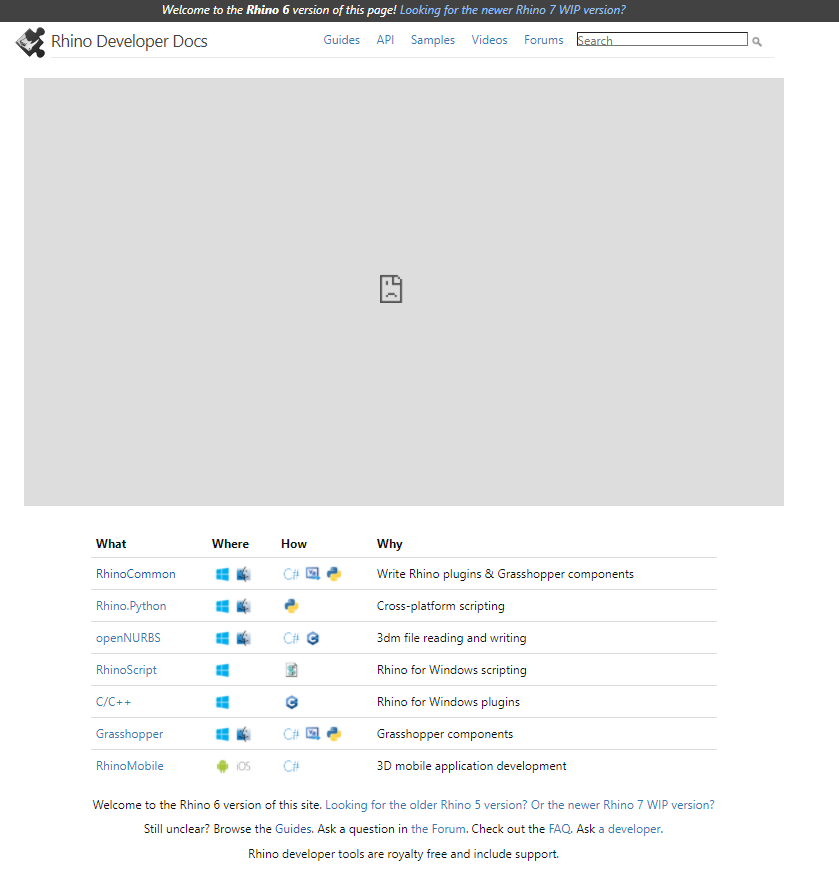Click the 'a developer' link
The image size is (839, 870).
tap(629, 829)
